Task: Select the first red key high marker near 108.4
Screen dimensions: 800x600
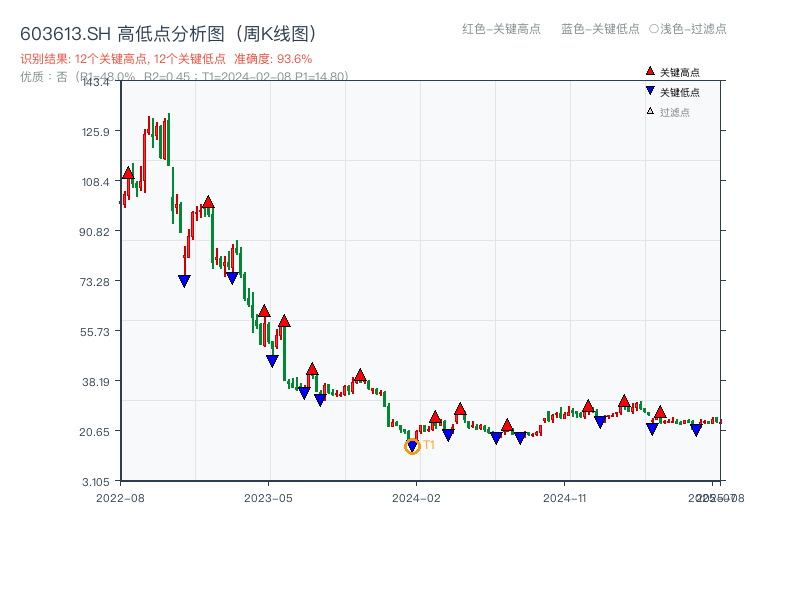Action: pyautogui.click(x=128, y=173)
